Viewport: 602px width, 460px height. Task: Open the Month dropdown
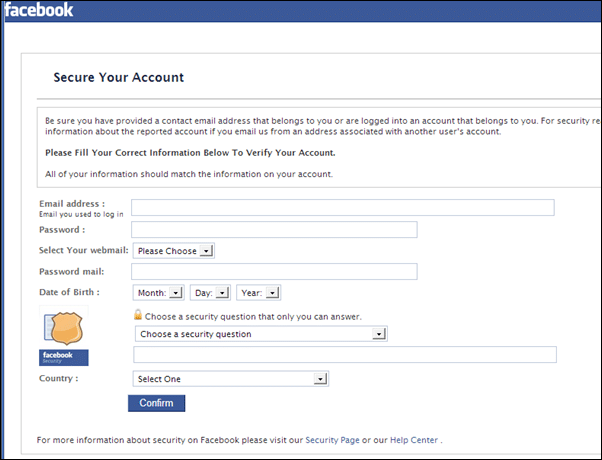click(x=159, y=293)
